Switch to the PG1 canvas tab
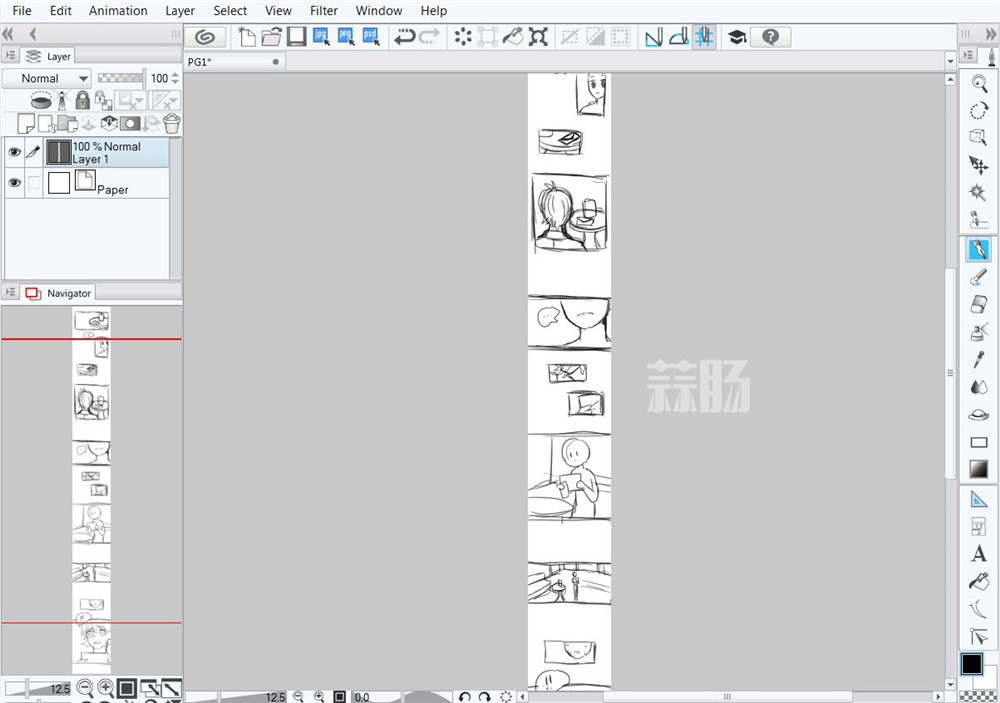This screenshot has height=703, width=1000. click(x=235, y=61)
